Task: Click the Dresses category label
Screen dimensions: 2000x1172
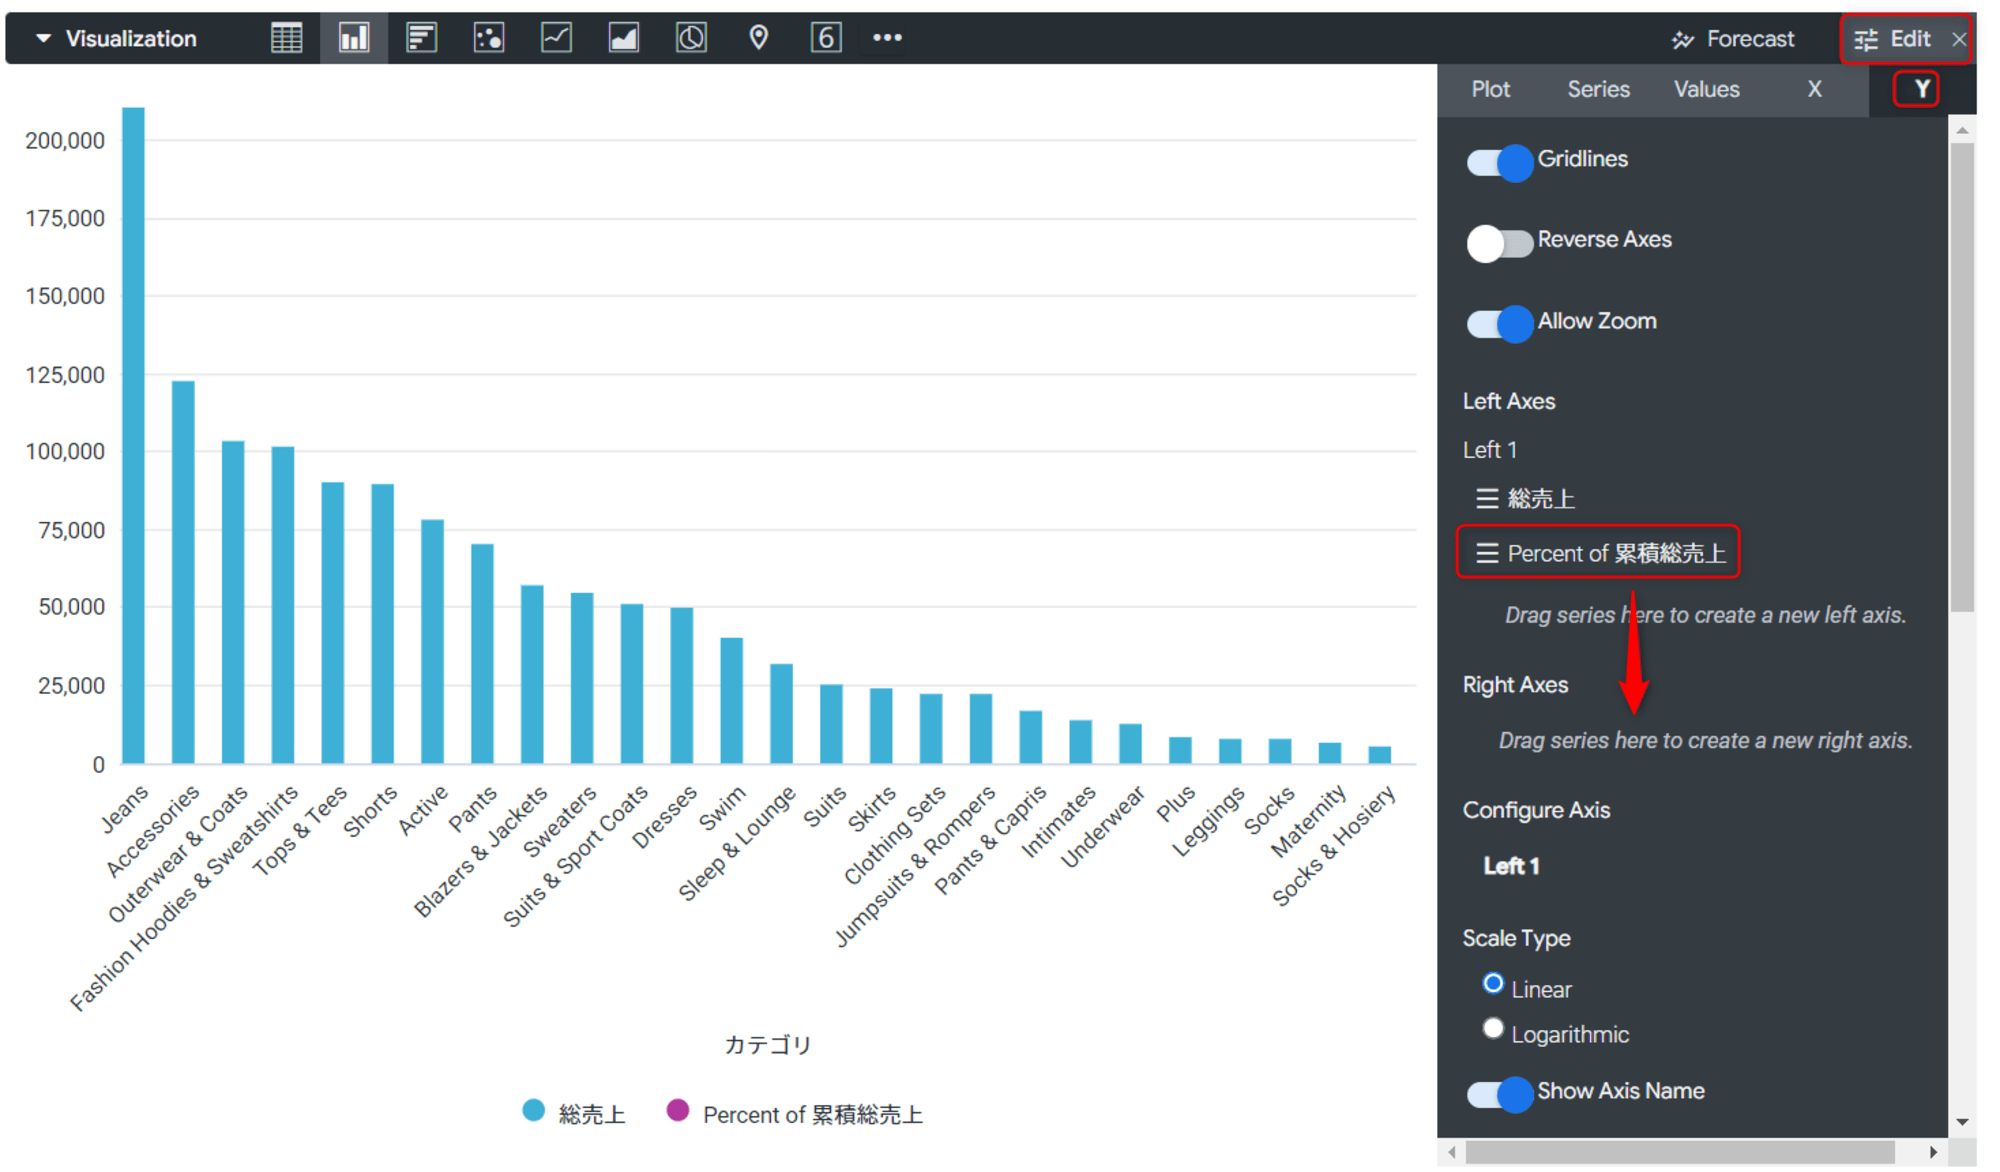Action: (x=664, y=817)
